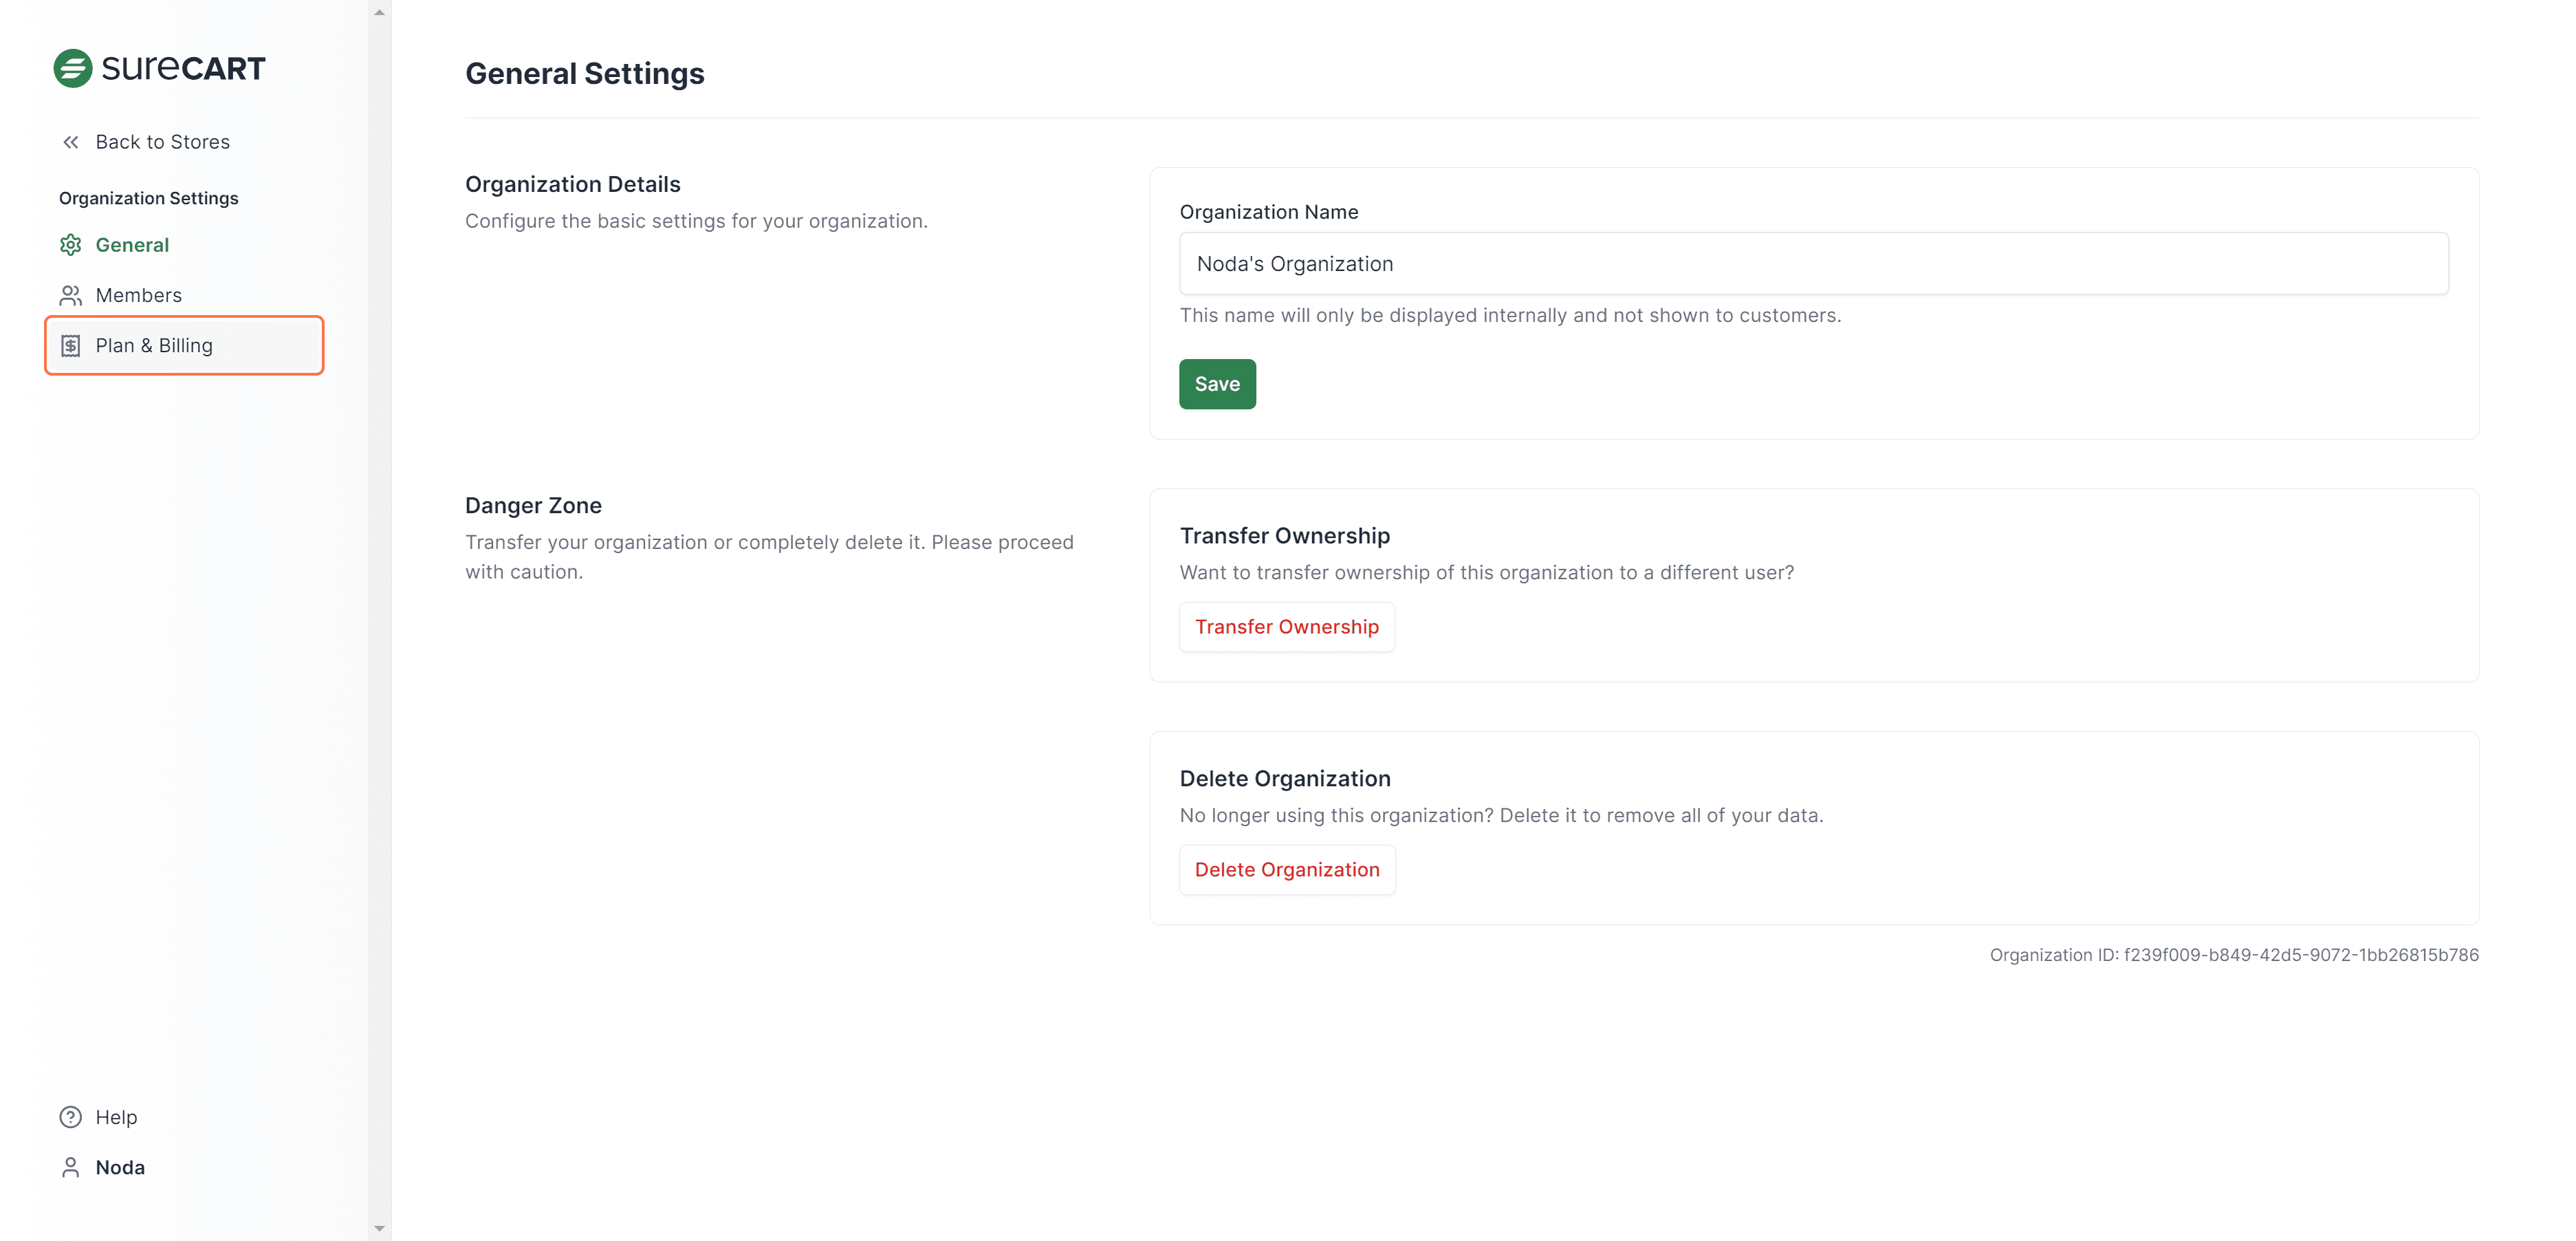Click the Help question mark icon

[x=70, y=1117]
